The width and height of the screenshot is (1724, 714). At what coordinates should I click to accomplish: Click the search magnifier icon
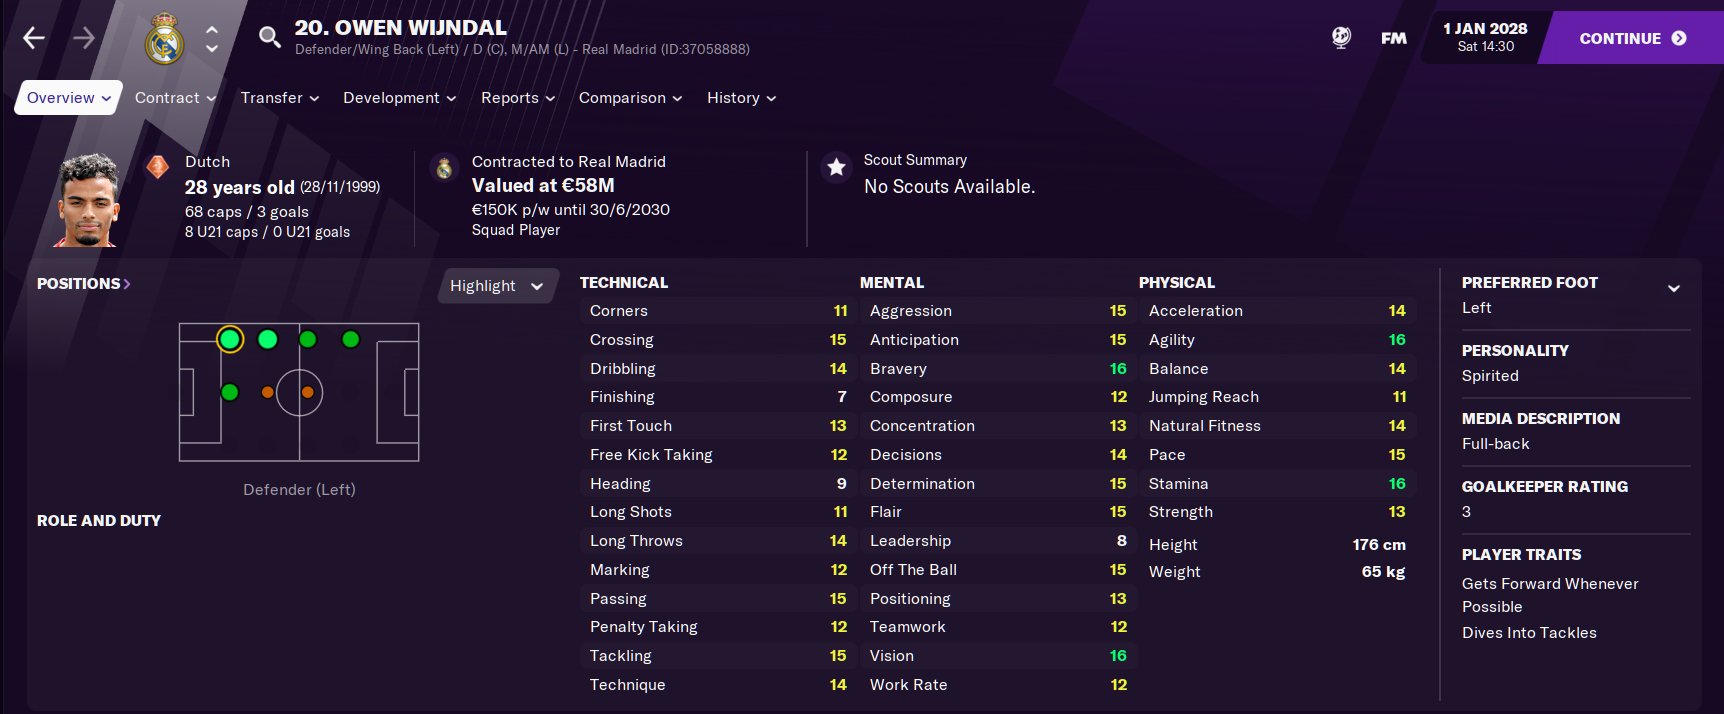coord(269,38)
